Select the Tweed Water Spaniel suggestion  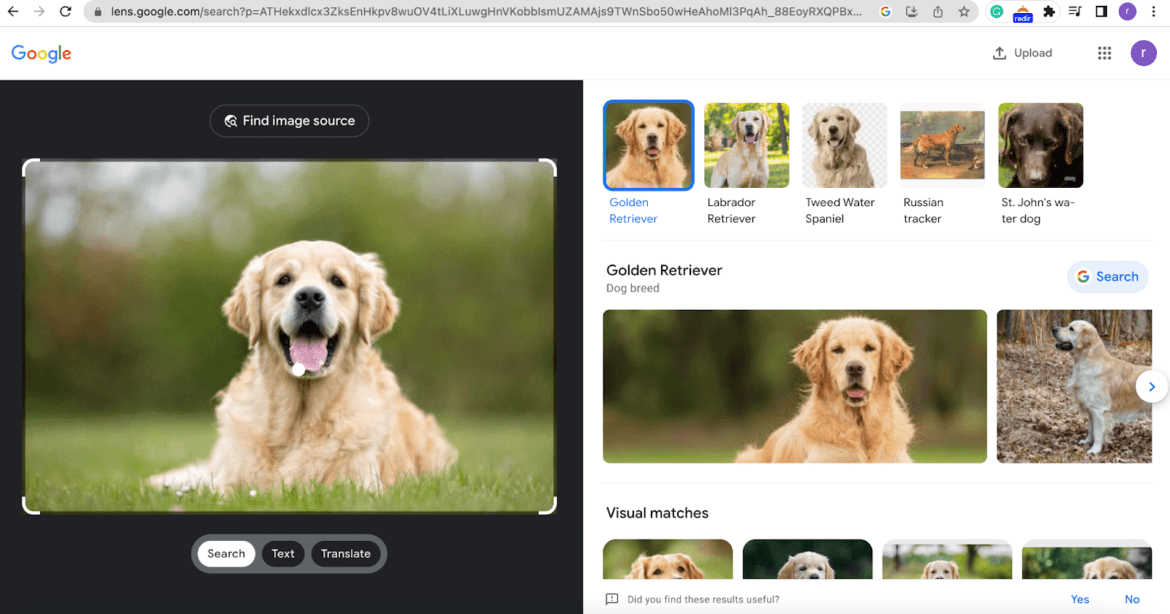point(844,144)
